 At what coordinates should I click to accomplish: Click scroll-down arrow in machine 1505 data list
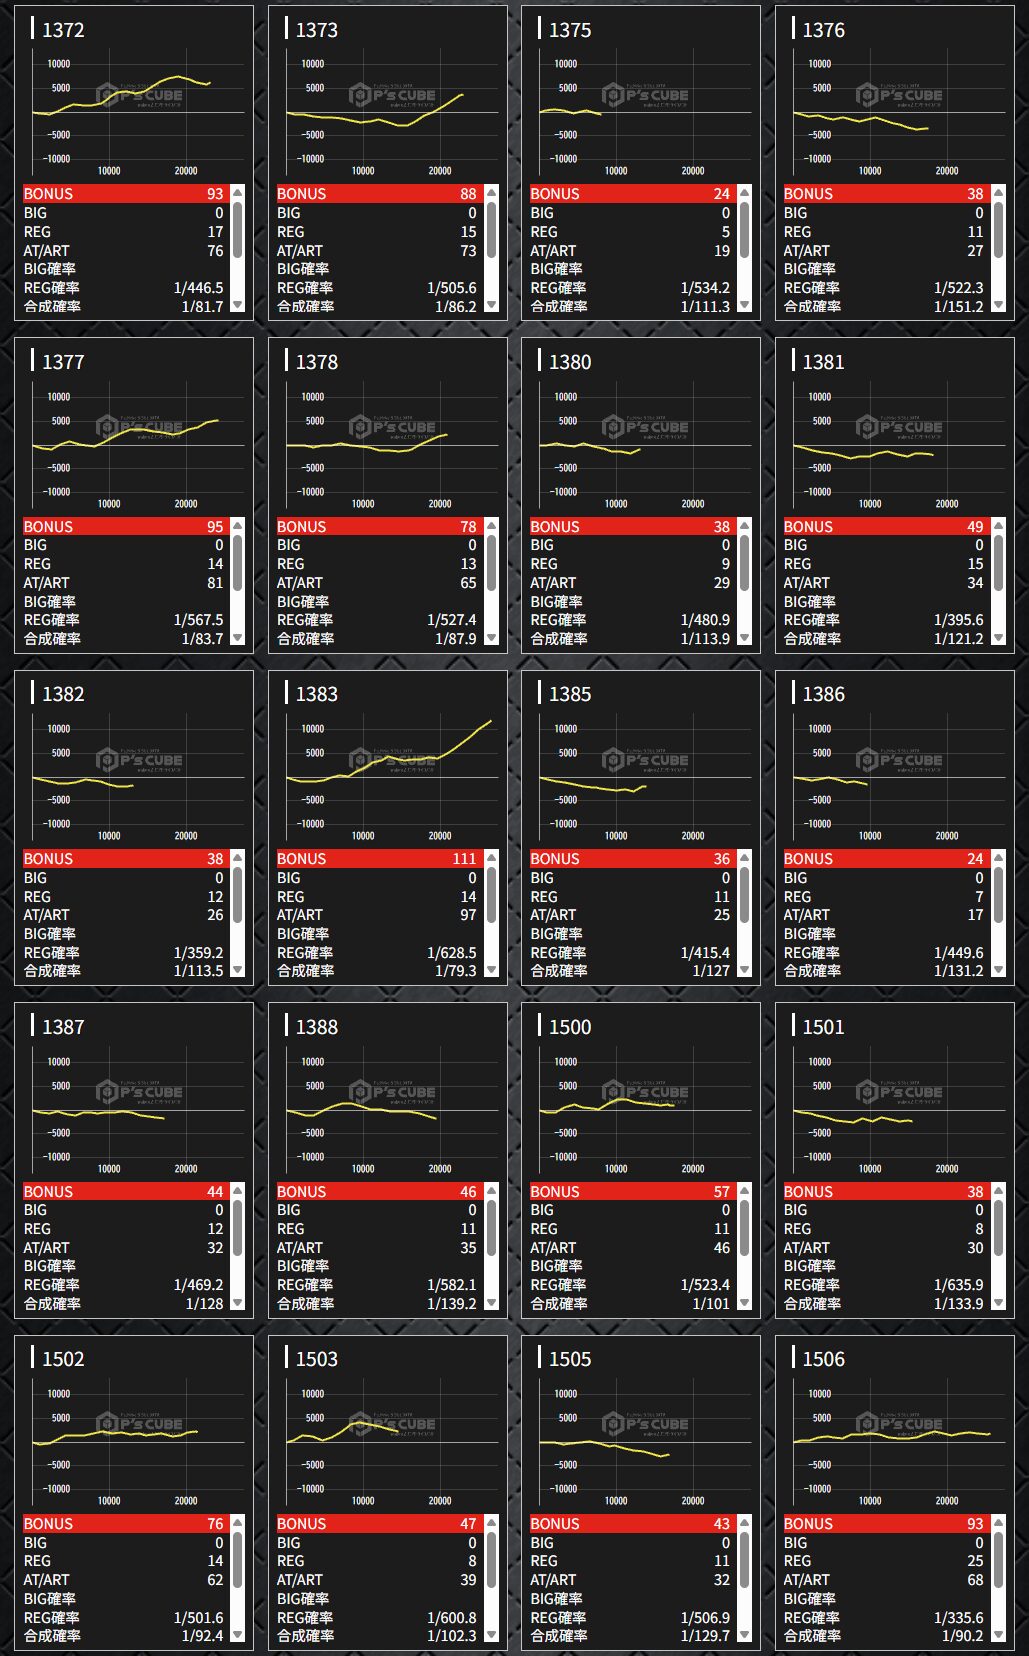tap(744, 1635)
